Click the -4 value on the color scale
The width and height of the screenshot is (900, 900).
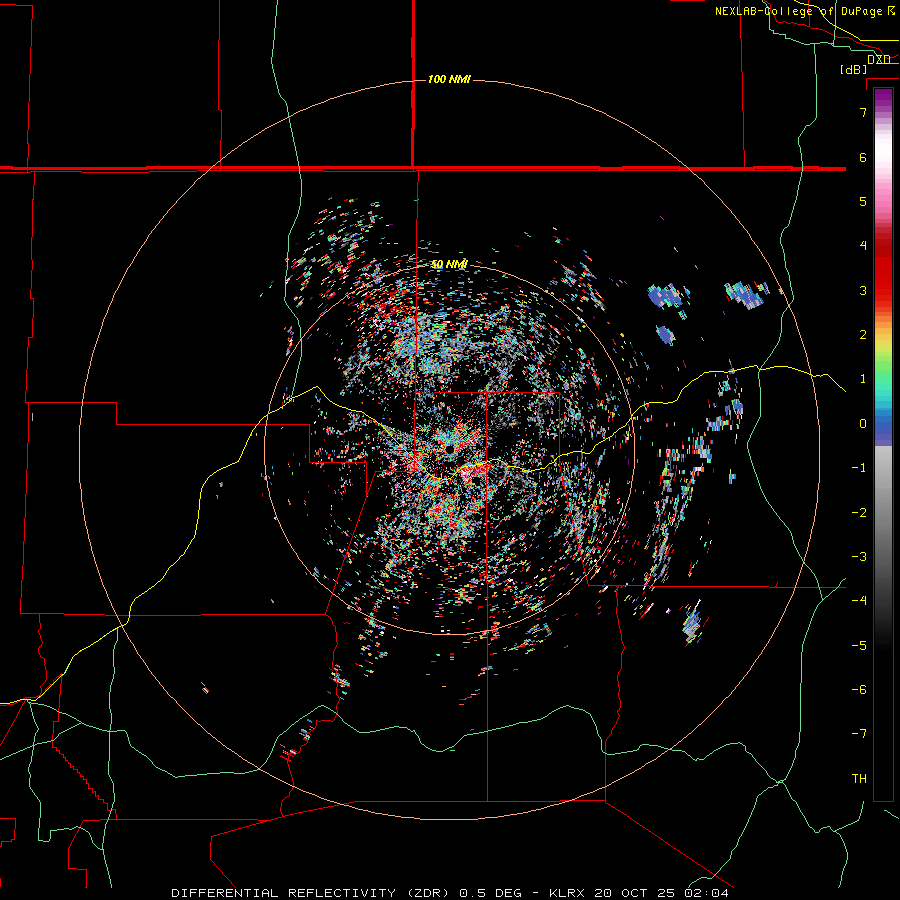coord(859,600)
